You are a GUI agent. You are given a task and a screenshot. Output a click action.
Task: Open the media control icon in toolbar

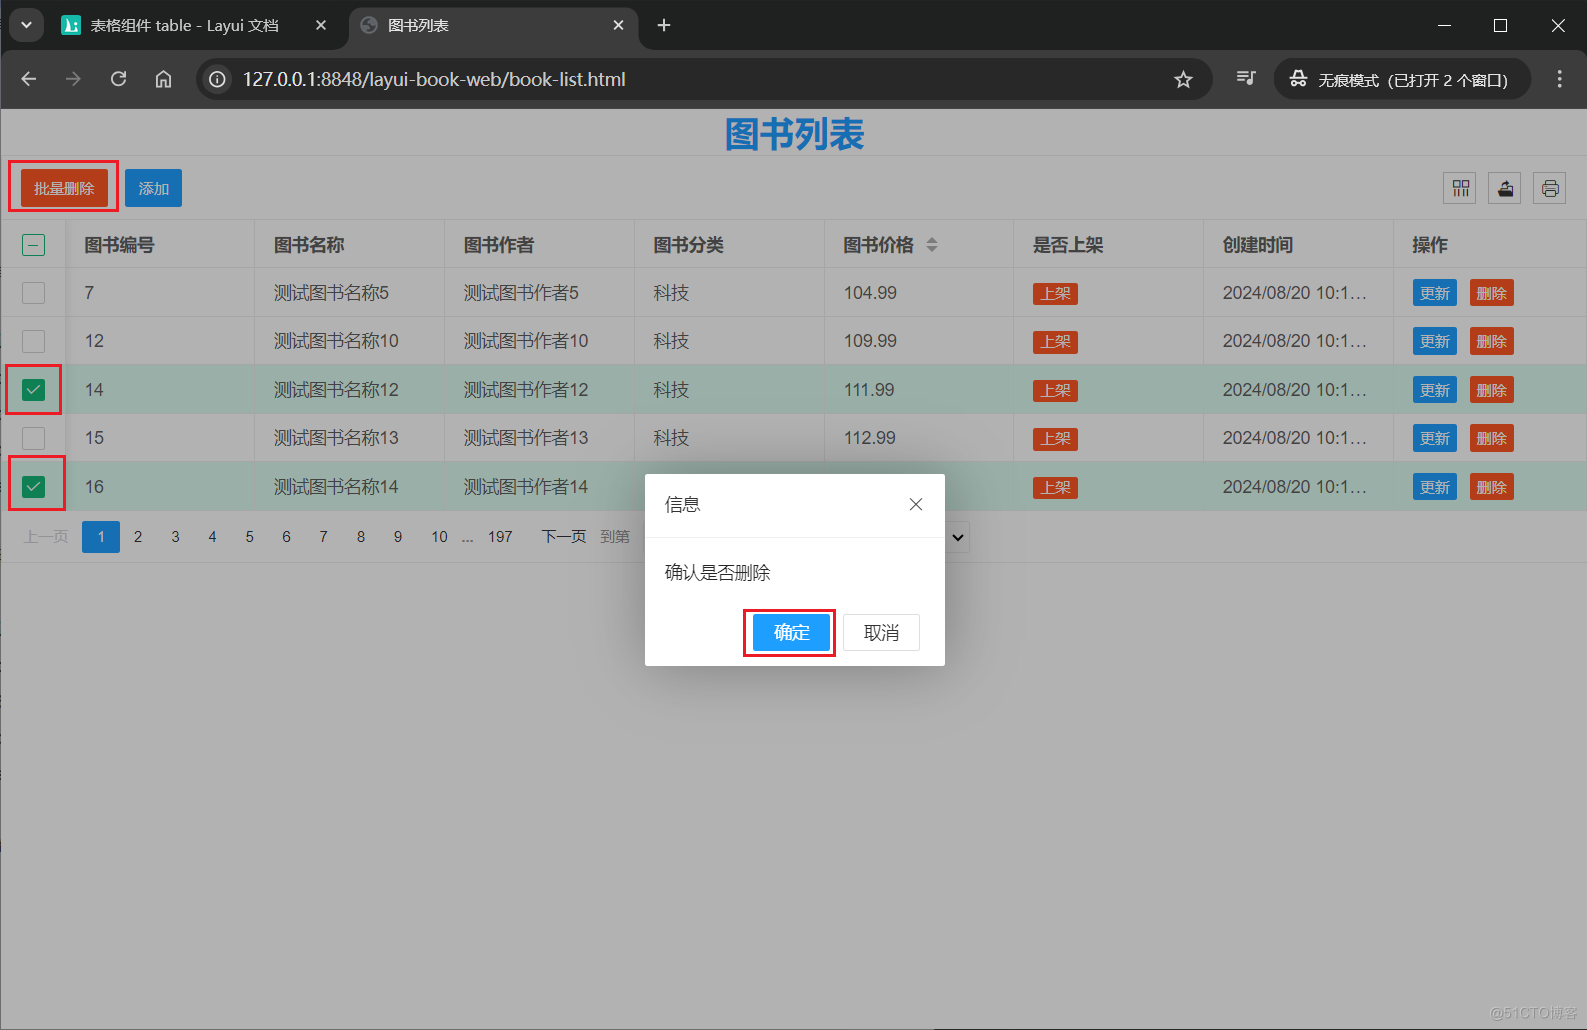[x=1246, y=78]
